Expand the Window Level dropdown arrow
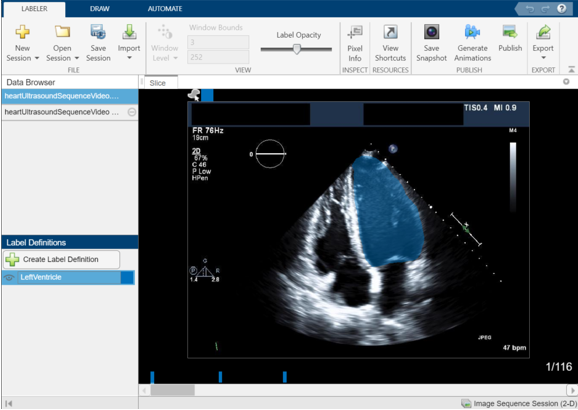578x410 pixels. (175, 58)
